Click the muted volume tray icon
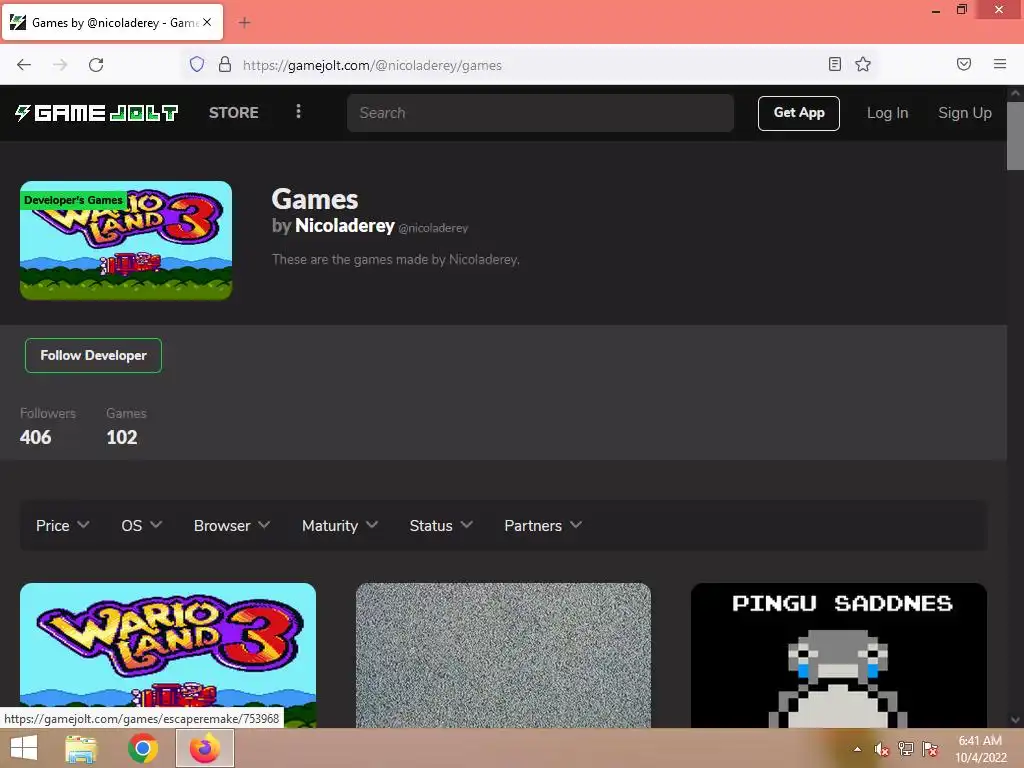Viewport: 1024px width, 768px height. pyautogui.click(x=882, y=749)
